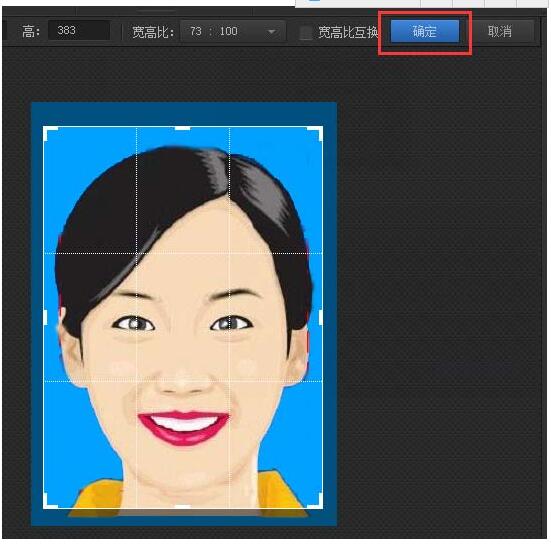Viewport: 551px width, 544px height.
Task: Expand the 宽高比 dropdown arrow
Action: click(271, 32)
